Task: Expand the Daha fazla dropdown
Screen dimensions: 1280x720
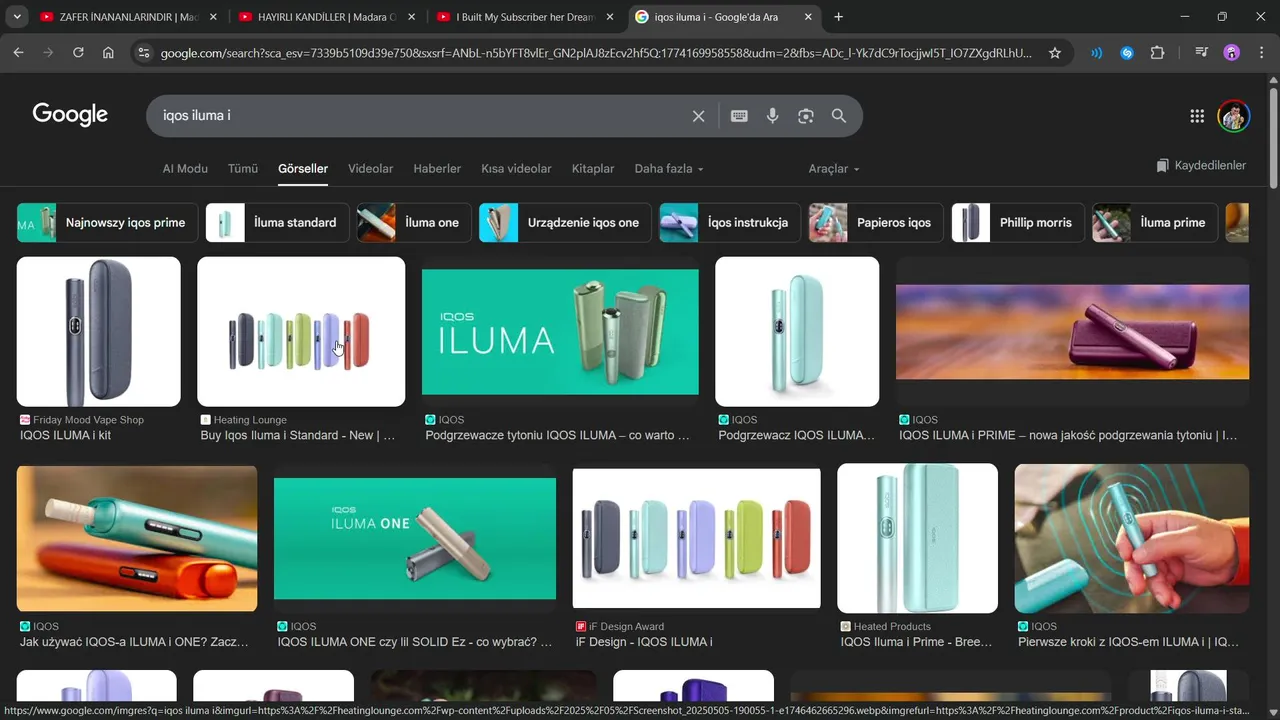Action: click(x=669, y=169)
